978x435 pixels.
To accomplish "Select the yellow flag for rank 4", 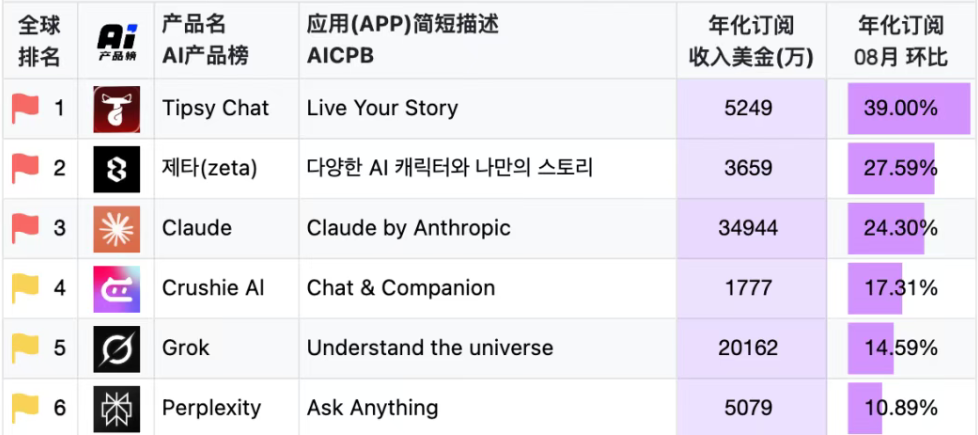I will click(26, 288).
